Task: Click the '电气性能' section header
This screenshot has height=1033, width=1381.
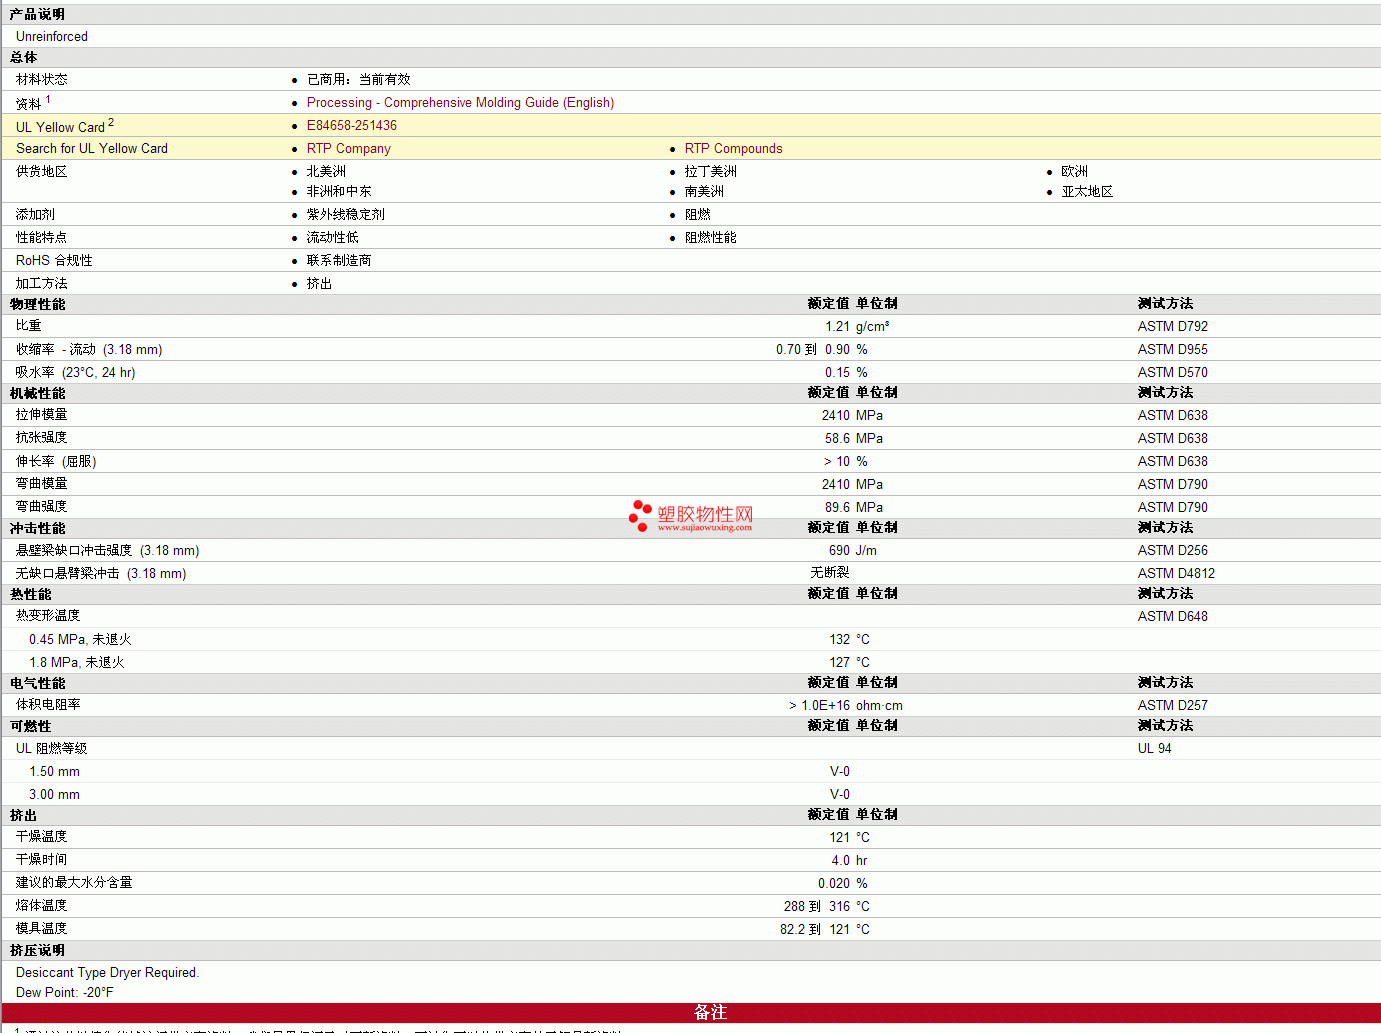Action: click(37, 684)
